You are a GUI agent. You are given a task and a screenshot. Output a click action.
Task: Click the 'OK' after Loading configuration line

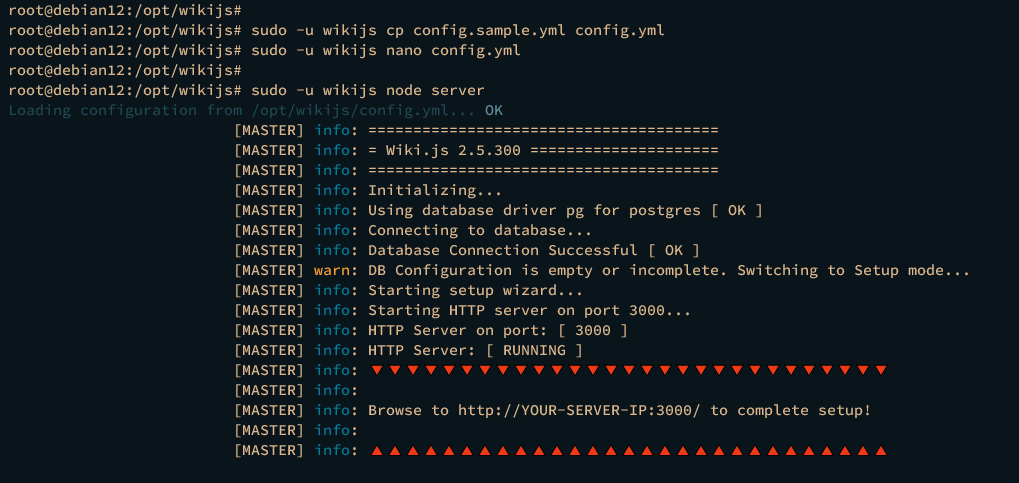click(x=494, y=111)
